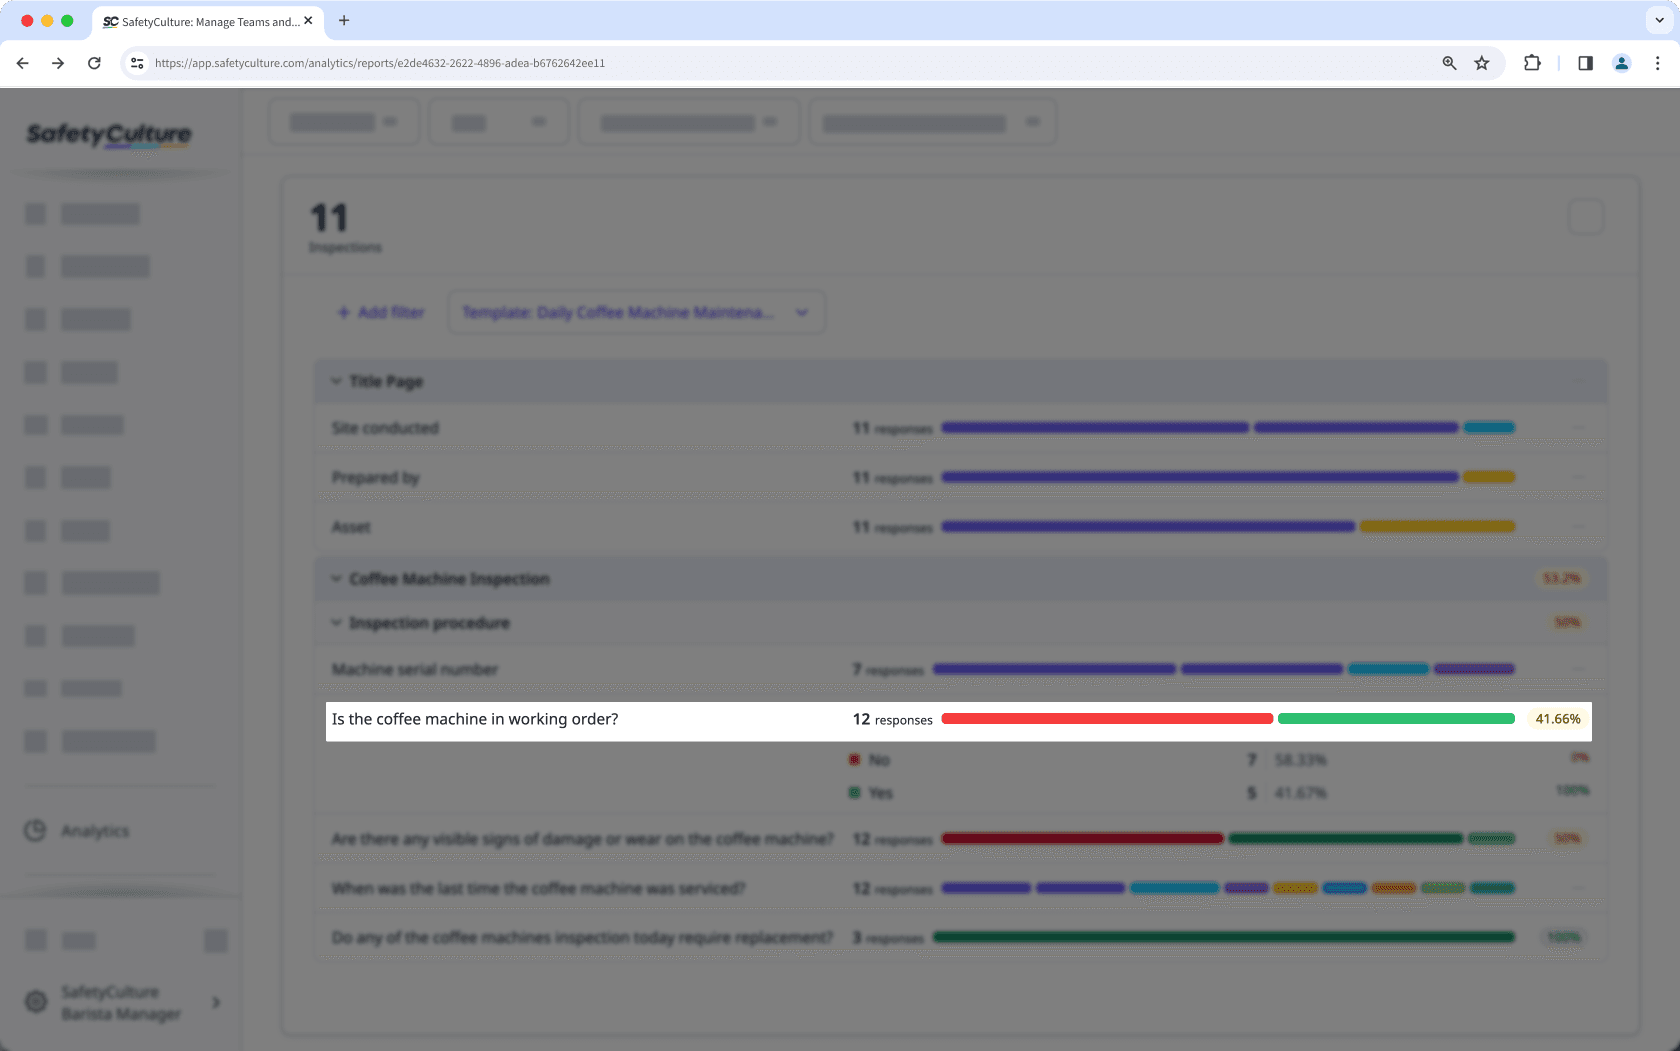Click the Add filter button

[x=381, y=313]
